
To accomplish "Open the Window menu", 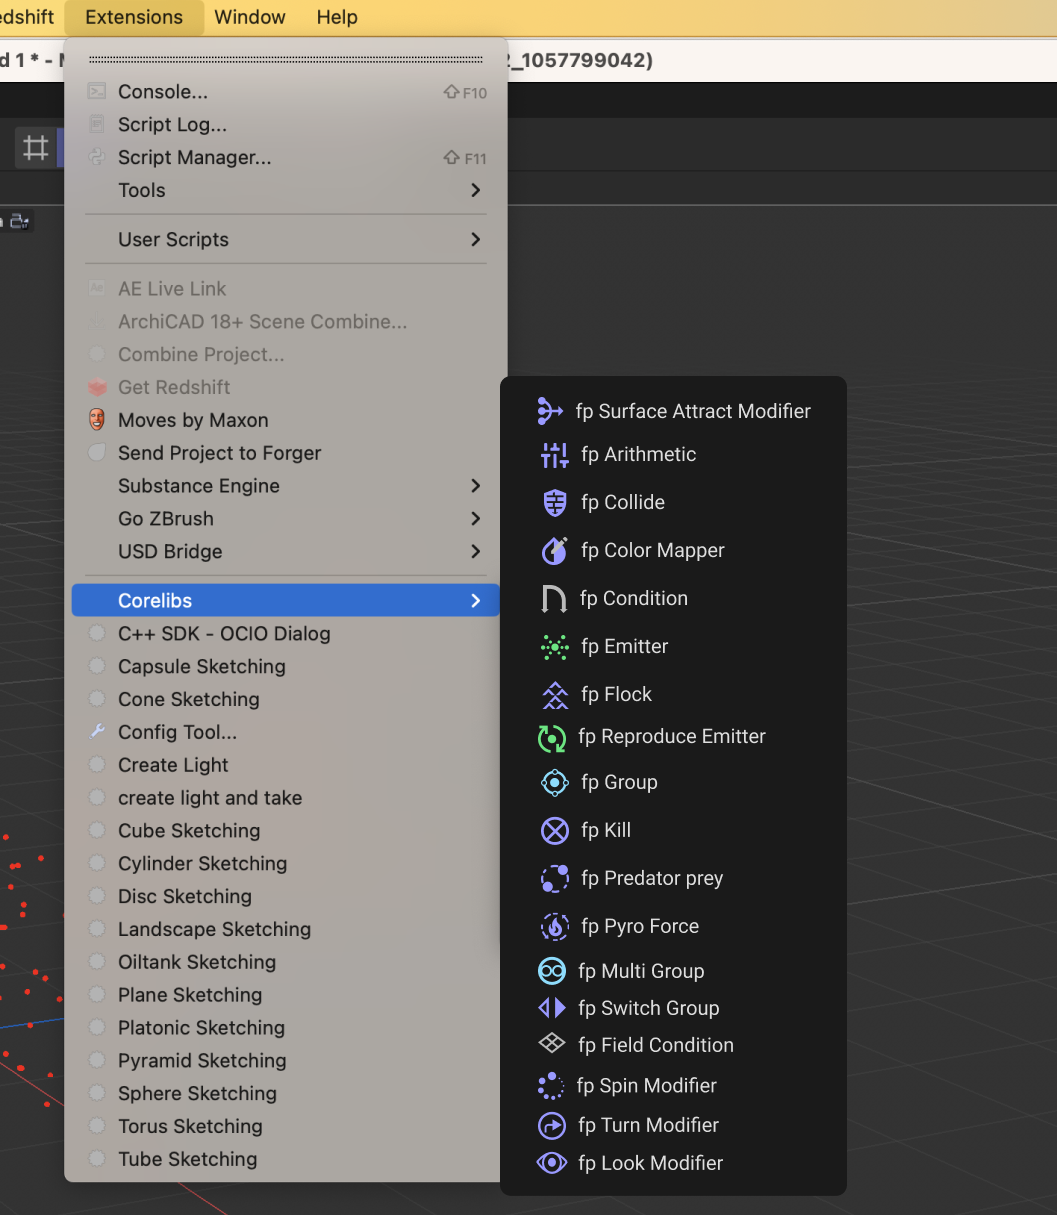I will pyautogui.click(x=250, y=17).
